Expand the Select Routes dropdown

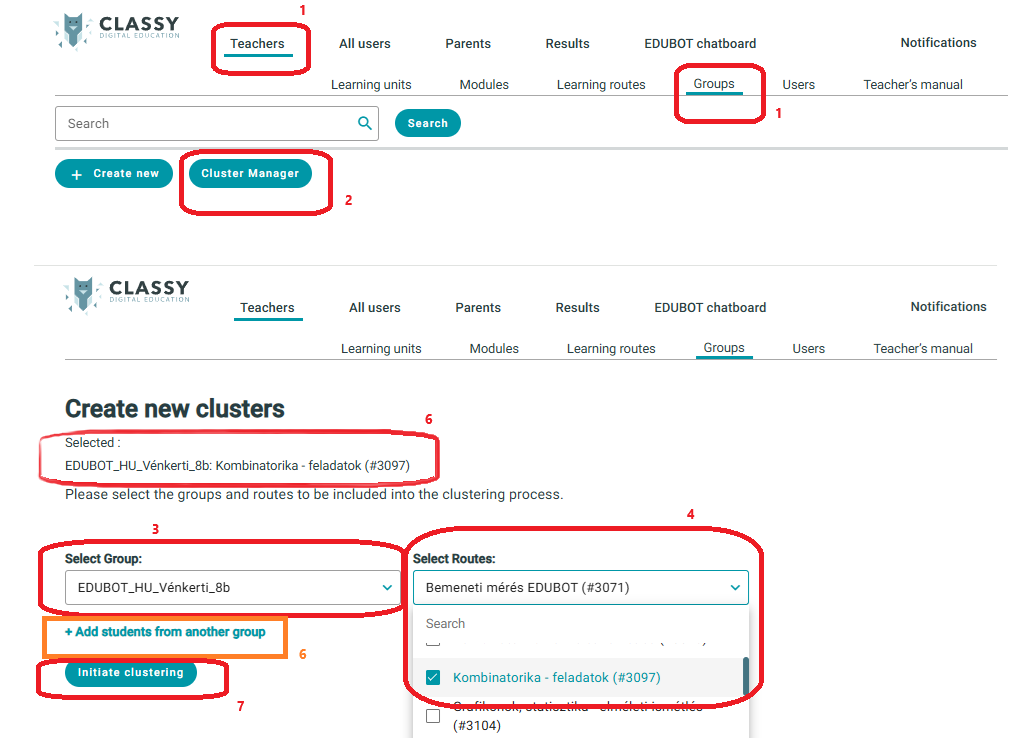coord(580,587)
